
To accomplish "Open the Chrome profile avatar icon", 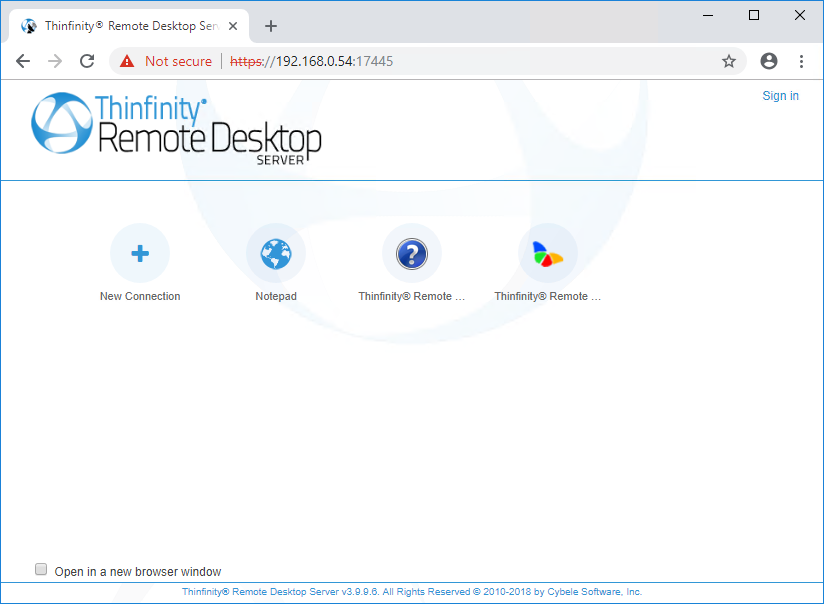I will click(x=768, y=61).
